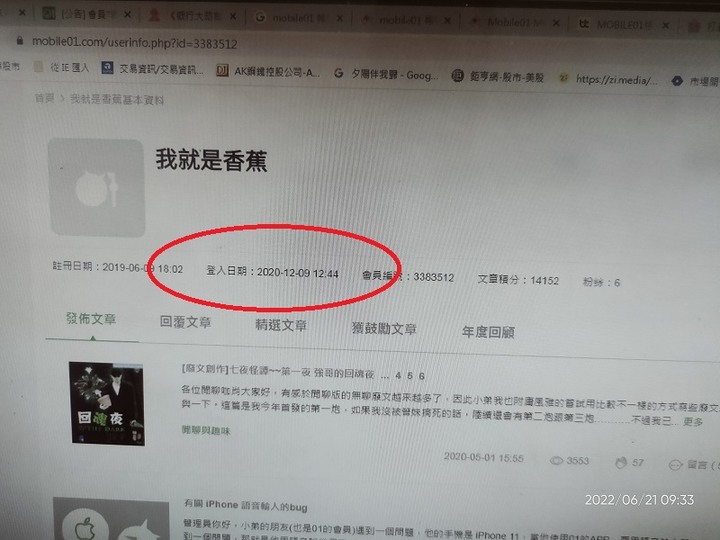720x540 pixels.
Task: Open the 交易資訊/交易資訊 bookmark
Action: point(152,69)
